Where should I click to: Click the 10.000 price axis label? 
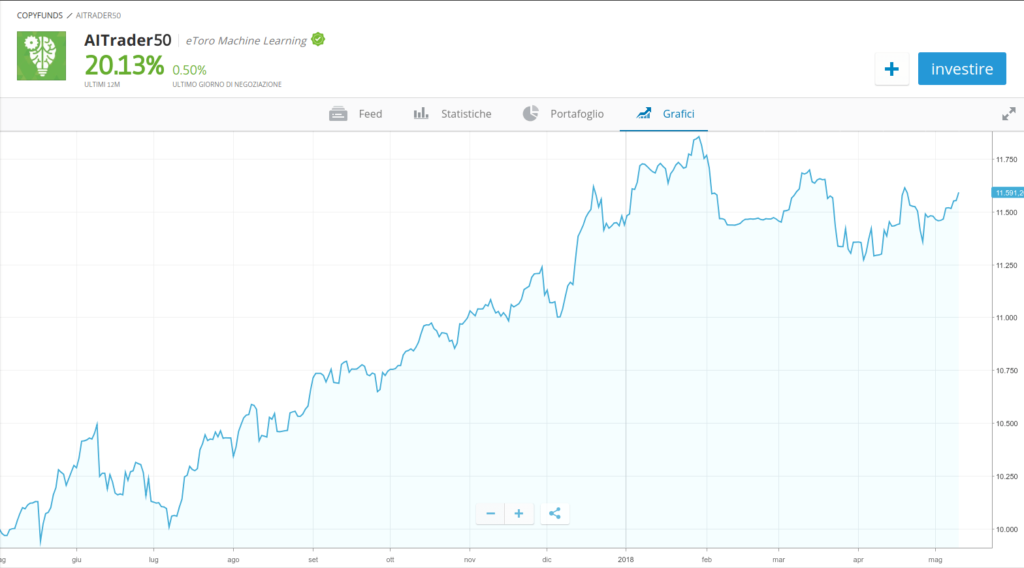pyautogui.click(x=1006, y=529)
